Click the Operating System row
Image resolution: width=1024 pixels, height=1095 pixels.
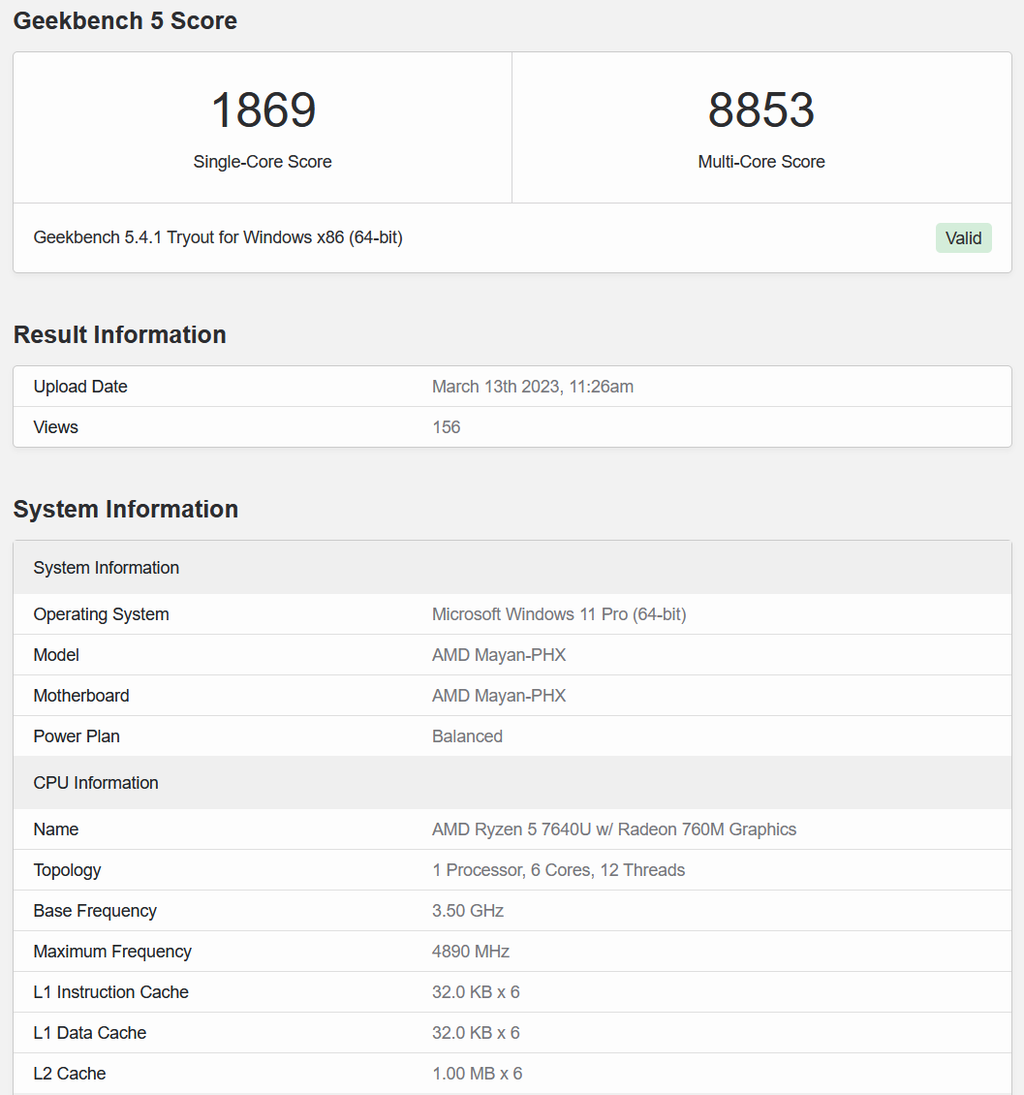(x=100, y=614)
